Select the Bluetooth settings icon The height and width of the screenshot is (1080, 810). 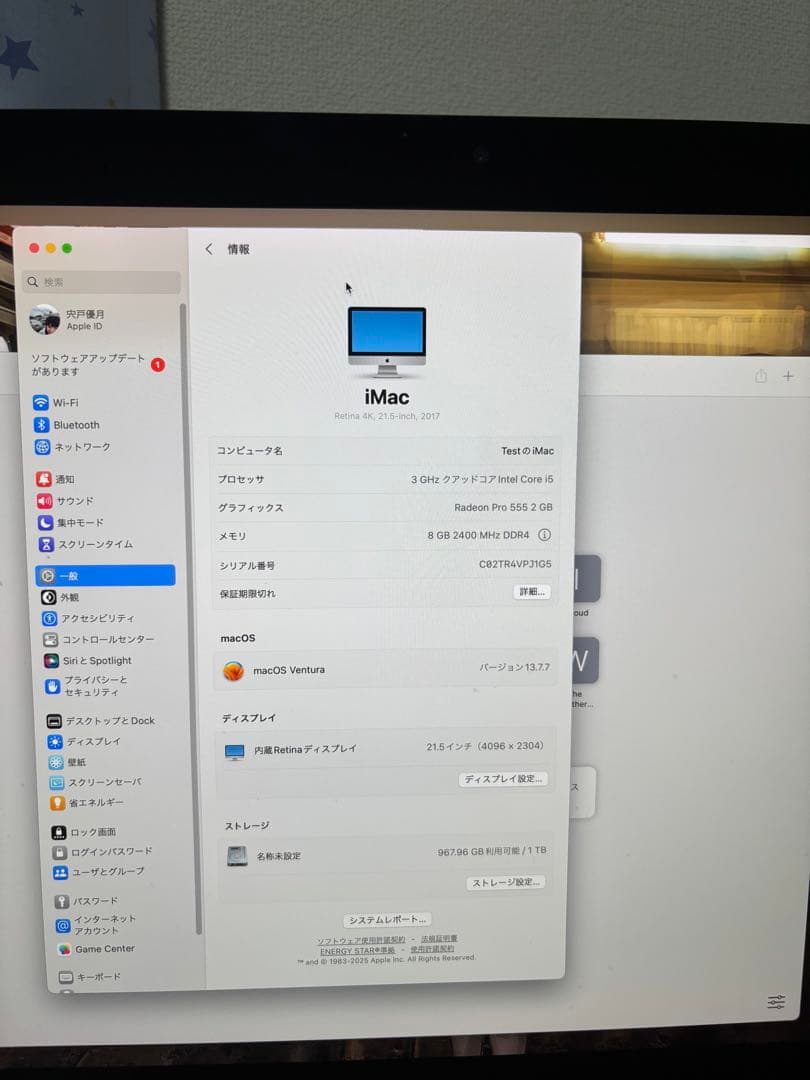coord(40,424)
